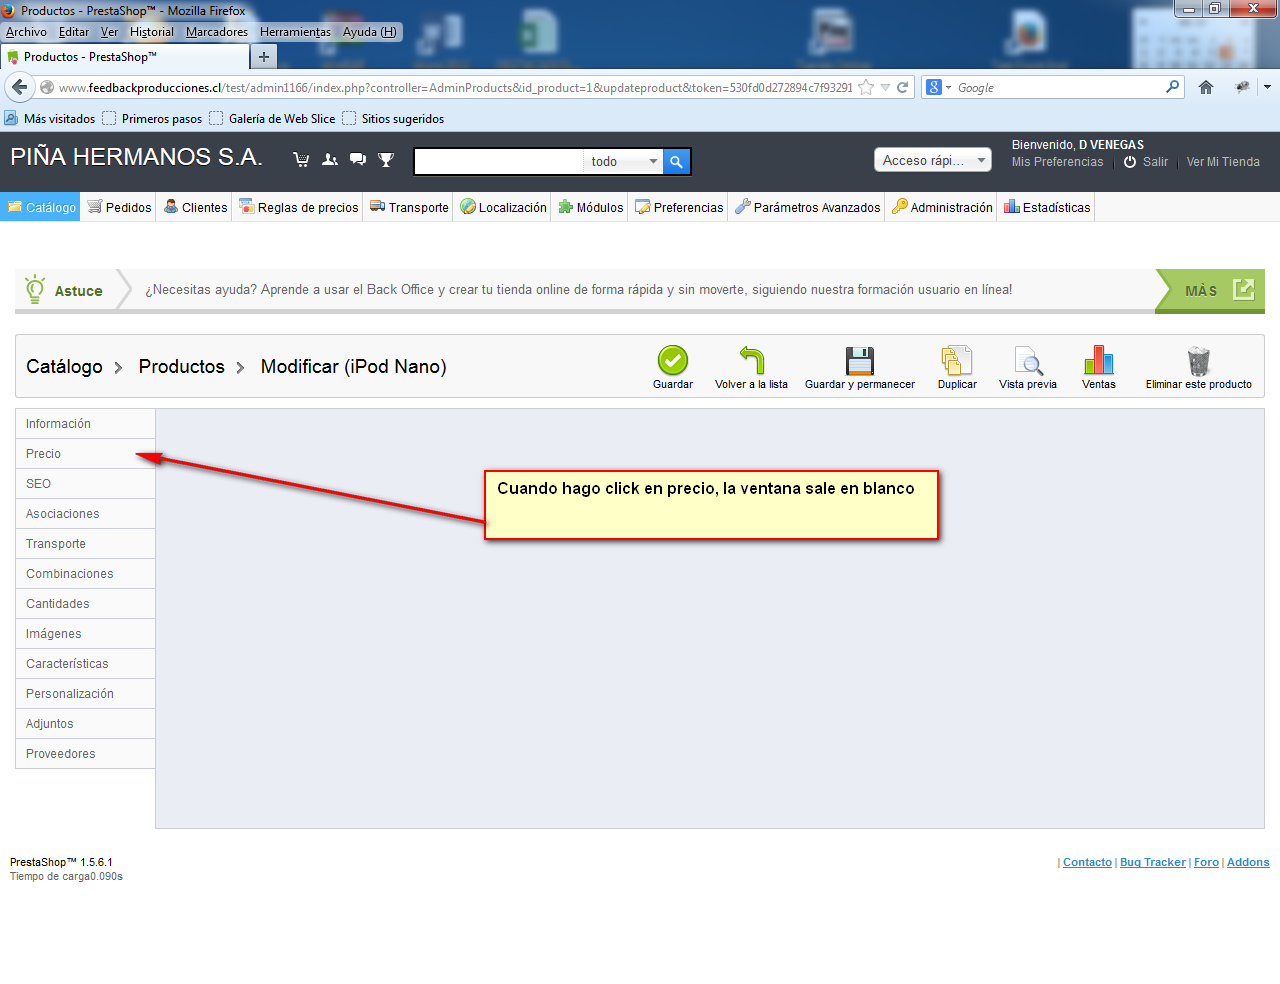
Task: Click the shopping cart icon in the header
Action: click(x=301, y=159)
